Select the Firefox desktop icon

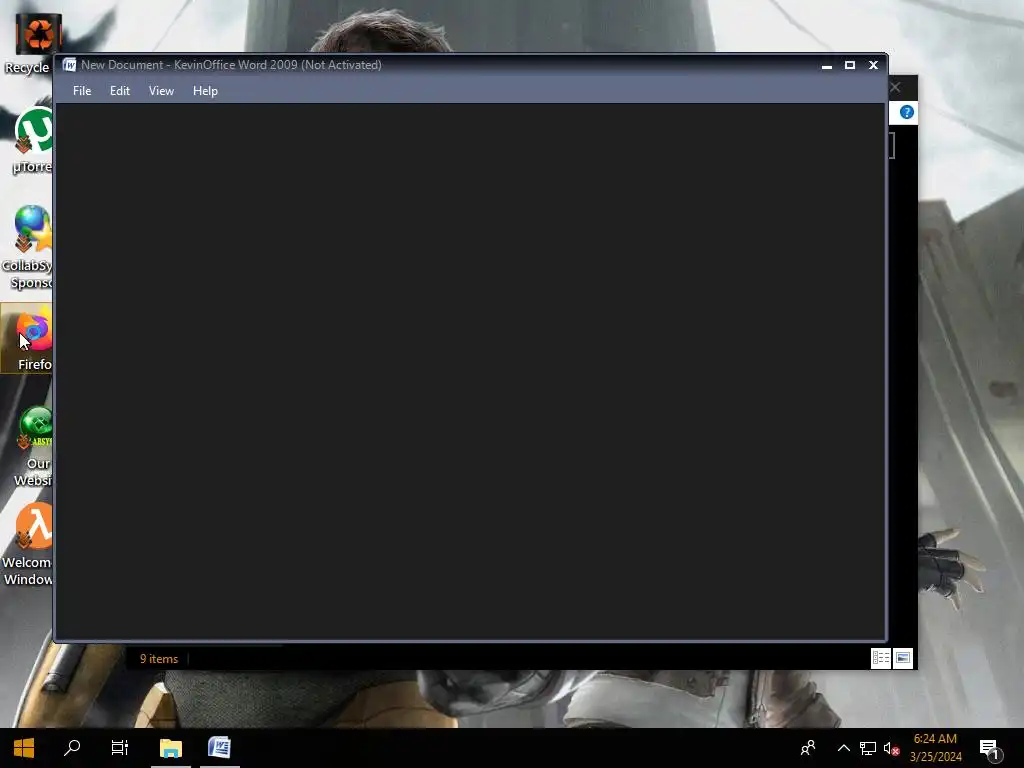(x=27, y=338)
